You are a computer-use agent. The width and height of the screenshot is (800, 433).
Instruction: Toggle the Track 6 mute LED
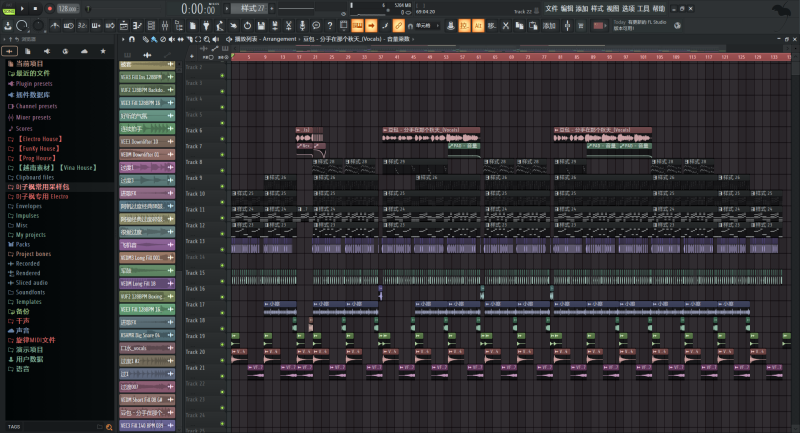[222, 139]
